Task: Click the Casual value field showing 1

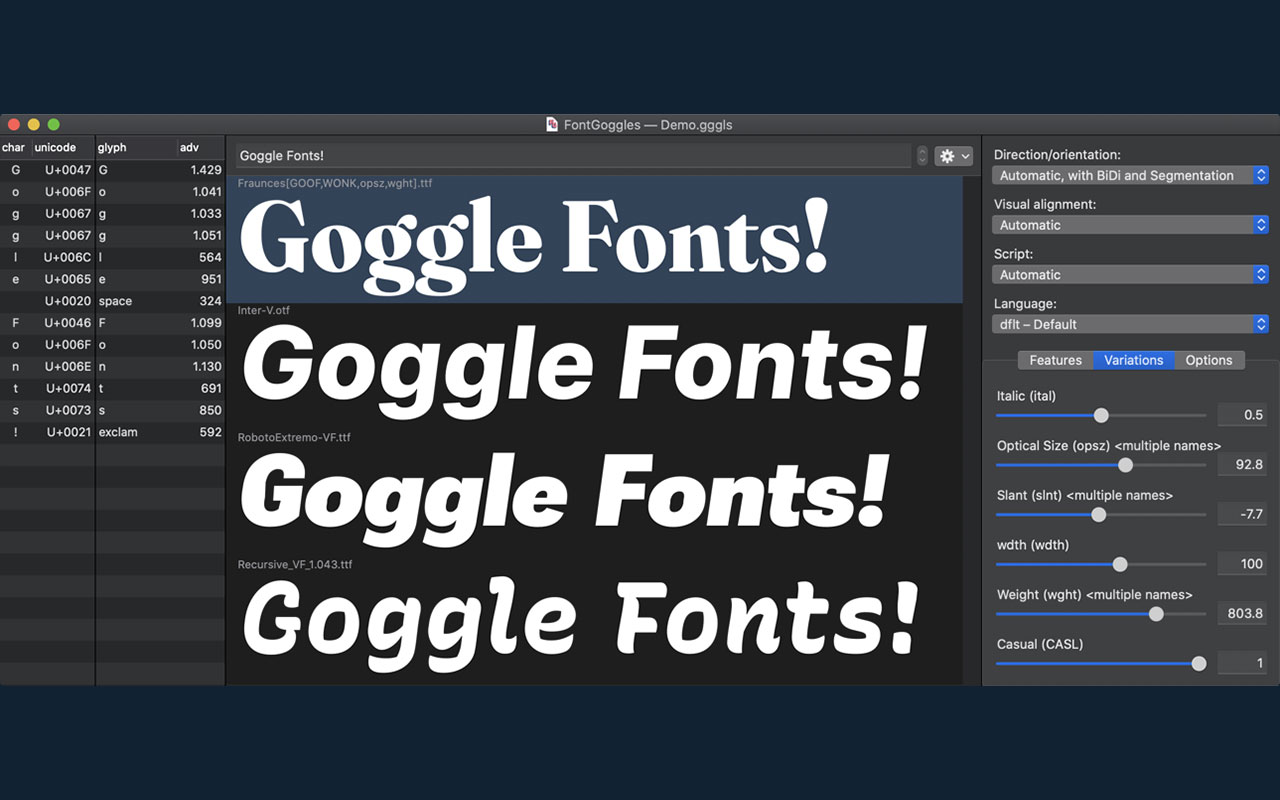Action: 1242,663
